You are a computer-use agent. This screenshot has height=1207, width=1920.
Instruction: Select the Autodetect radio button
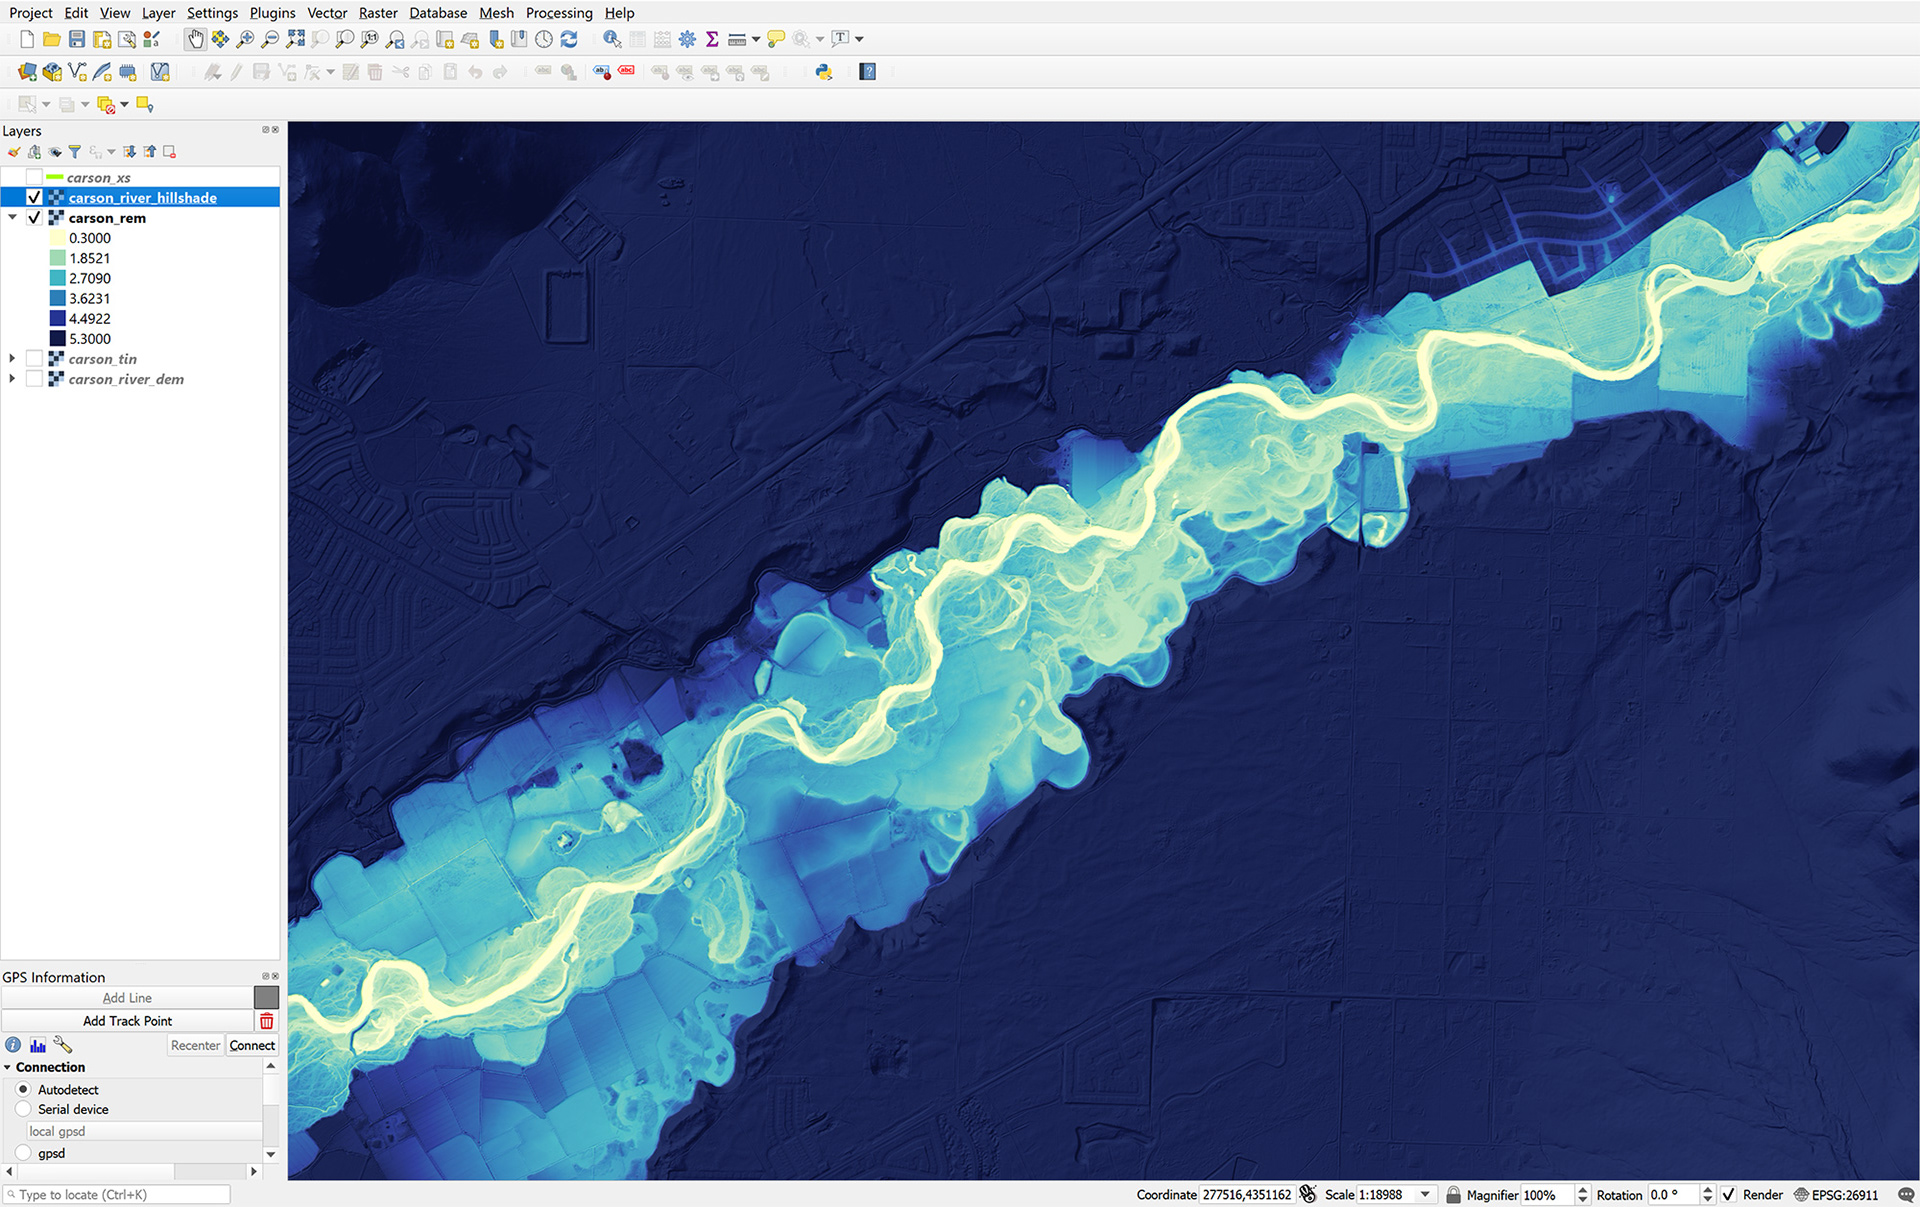[x=23, y=1090]
